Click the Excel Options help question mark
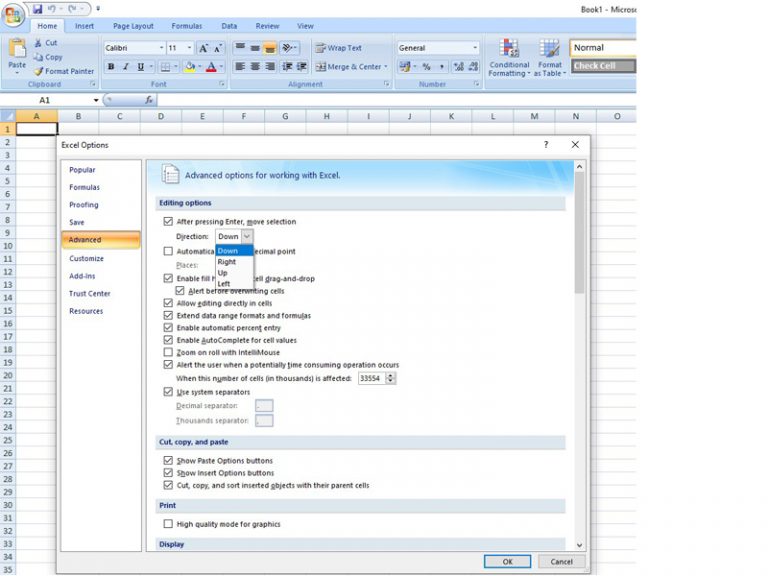 pos(546,144)
